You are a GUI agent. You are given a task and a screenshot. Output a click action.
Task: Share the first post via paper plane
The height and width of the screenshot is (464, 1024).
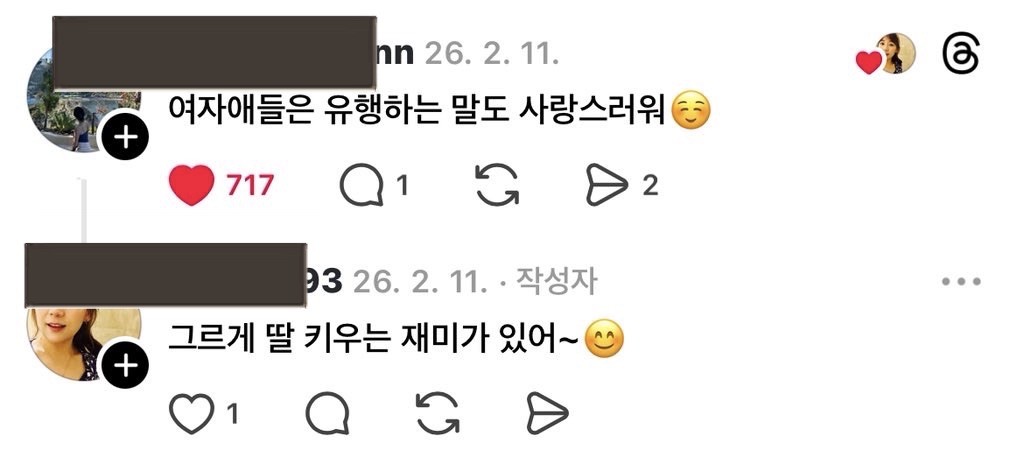tap(607, 186)
